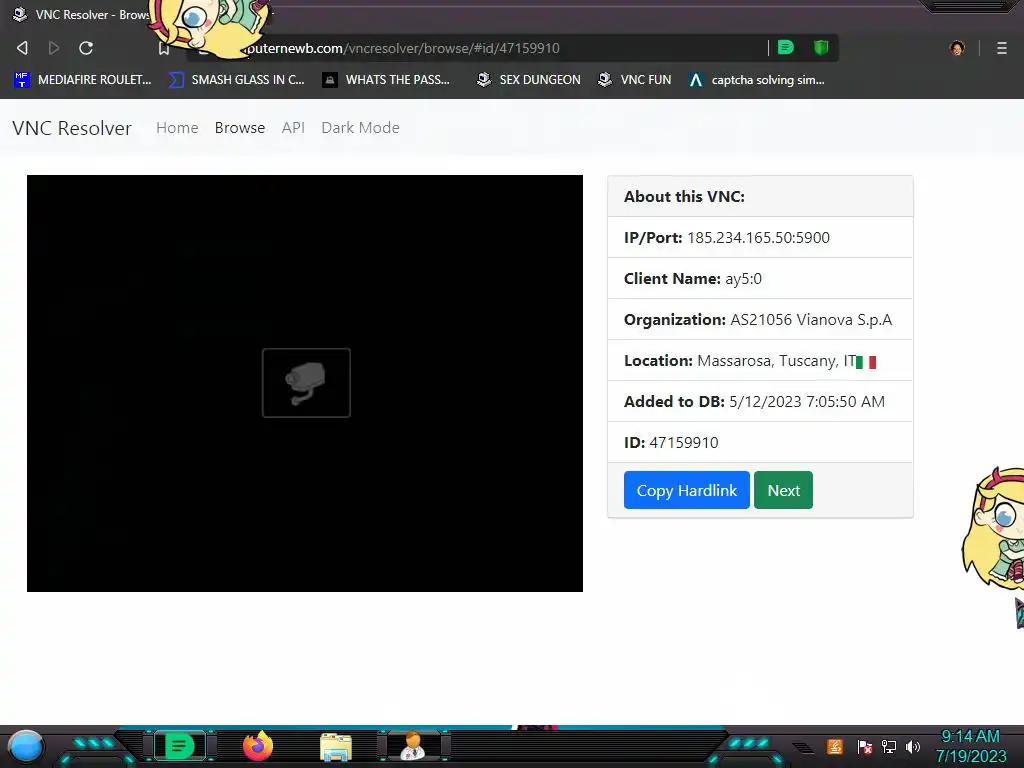
Task: Click the Location Massarosa, Tuscany row
Action: point(760,360)
